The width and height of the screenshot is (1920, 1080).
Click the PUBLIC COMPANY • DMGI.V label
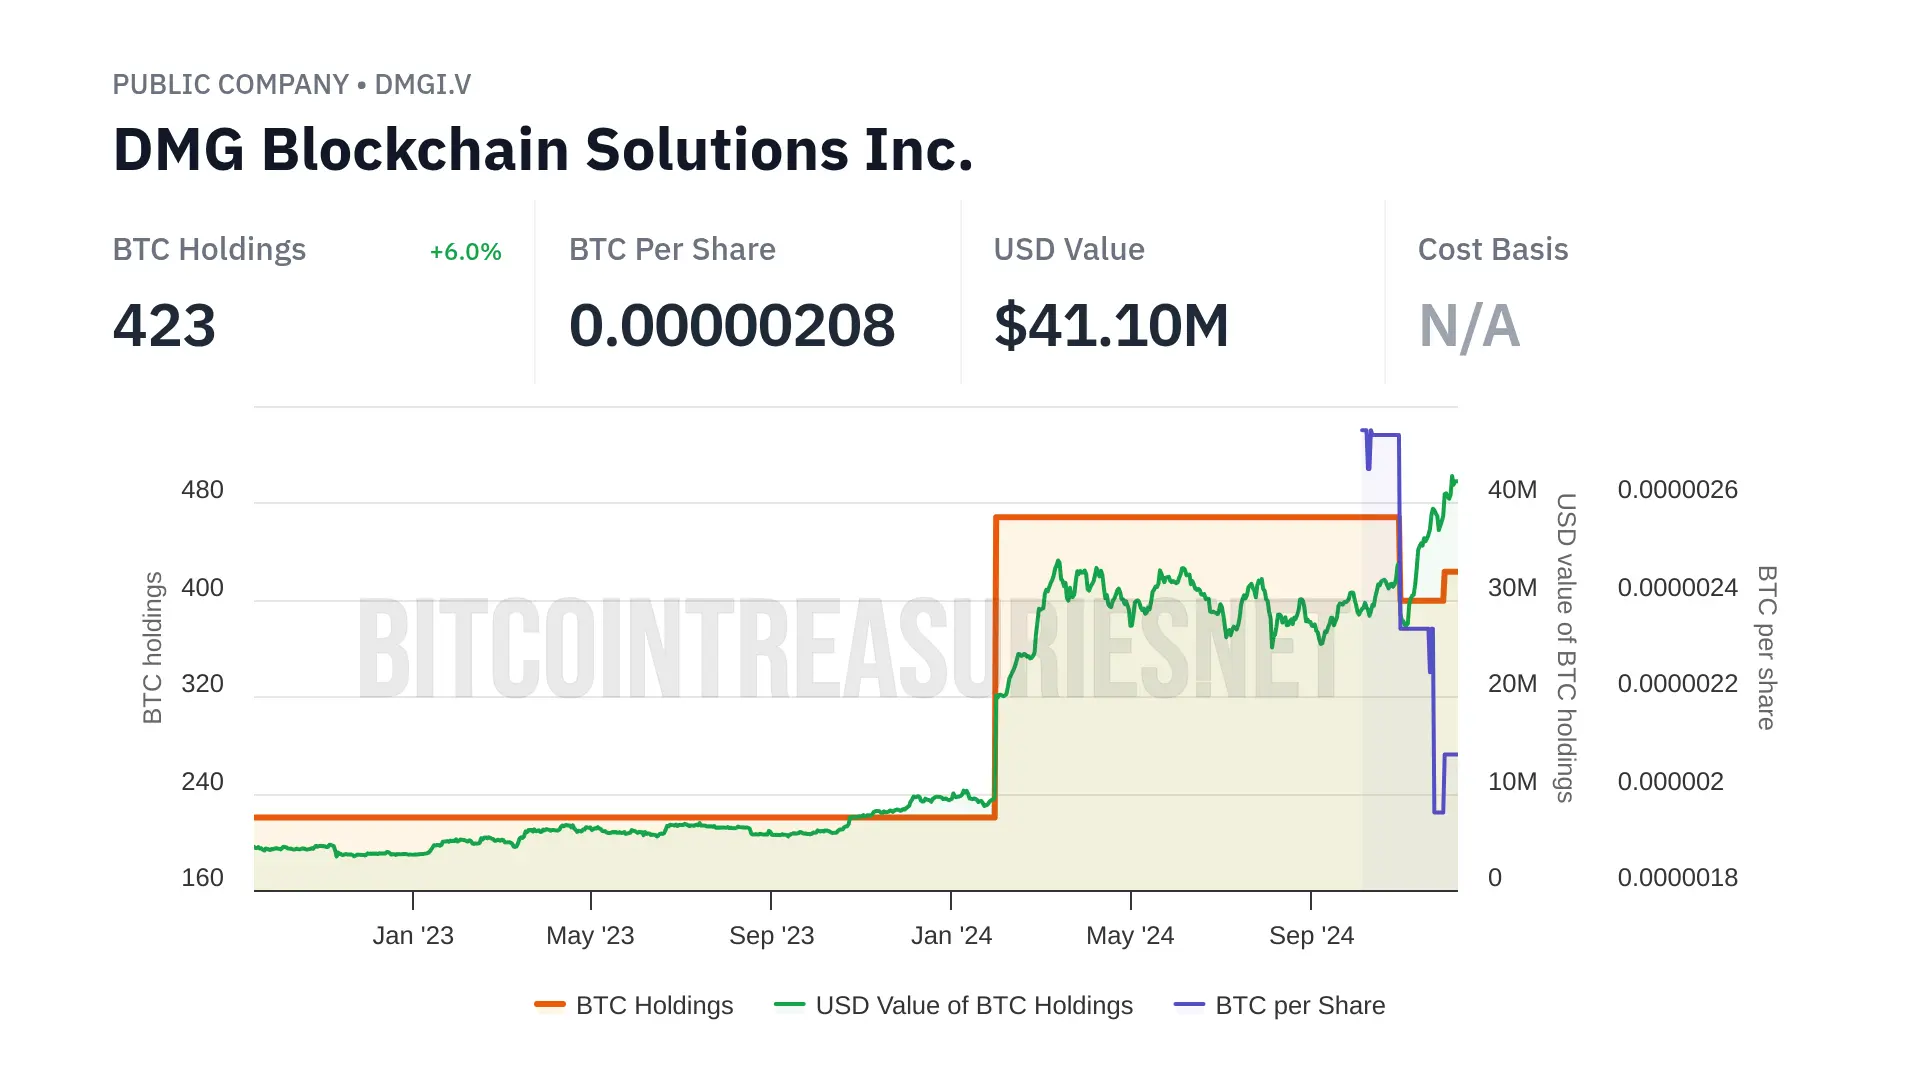pos(291,85)
